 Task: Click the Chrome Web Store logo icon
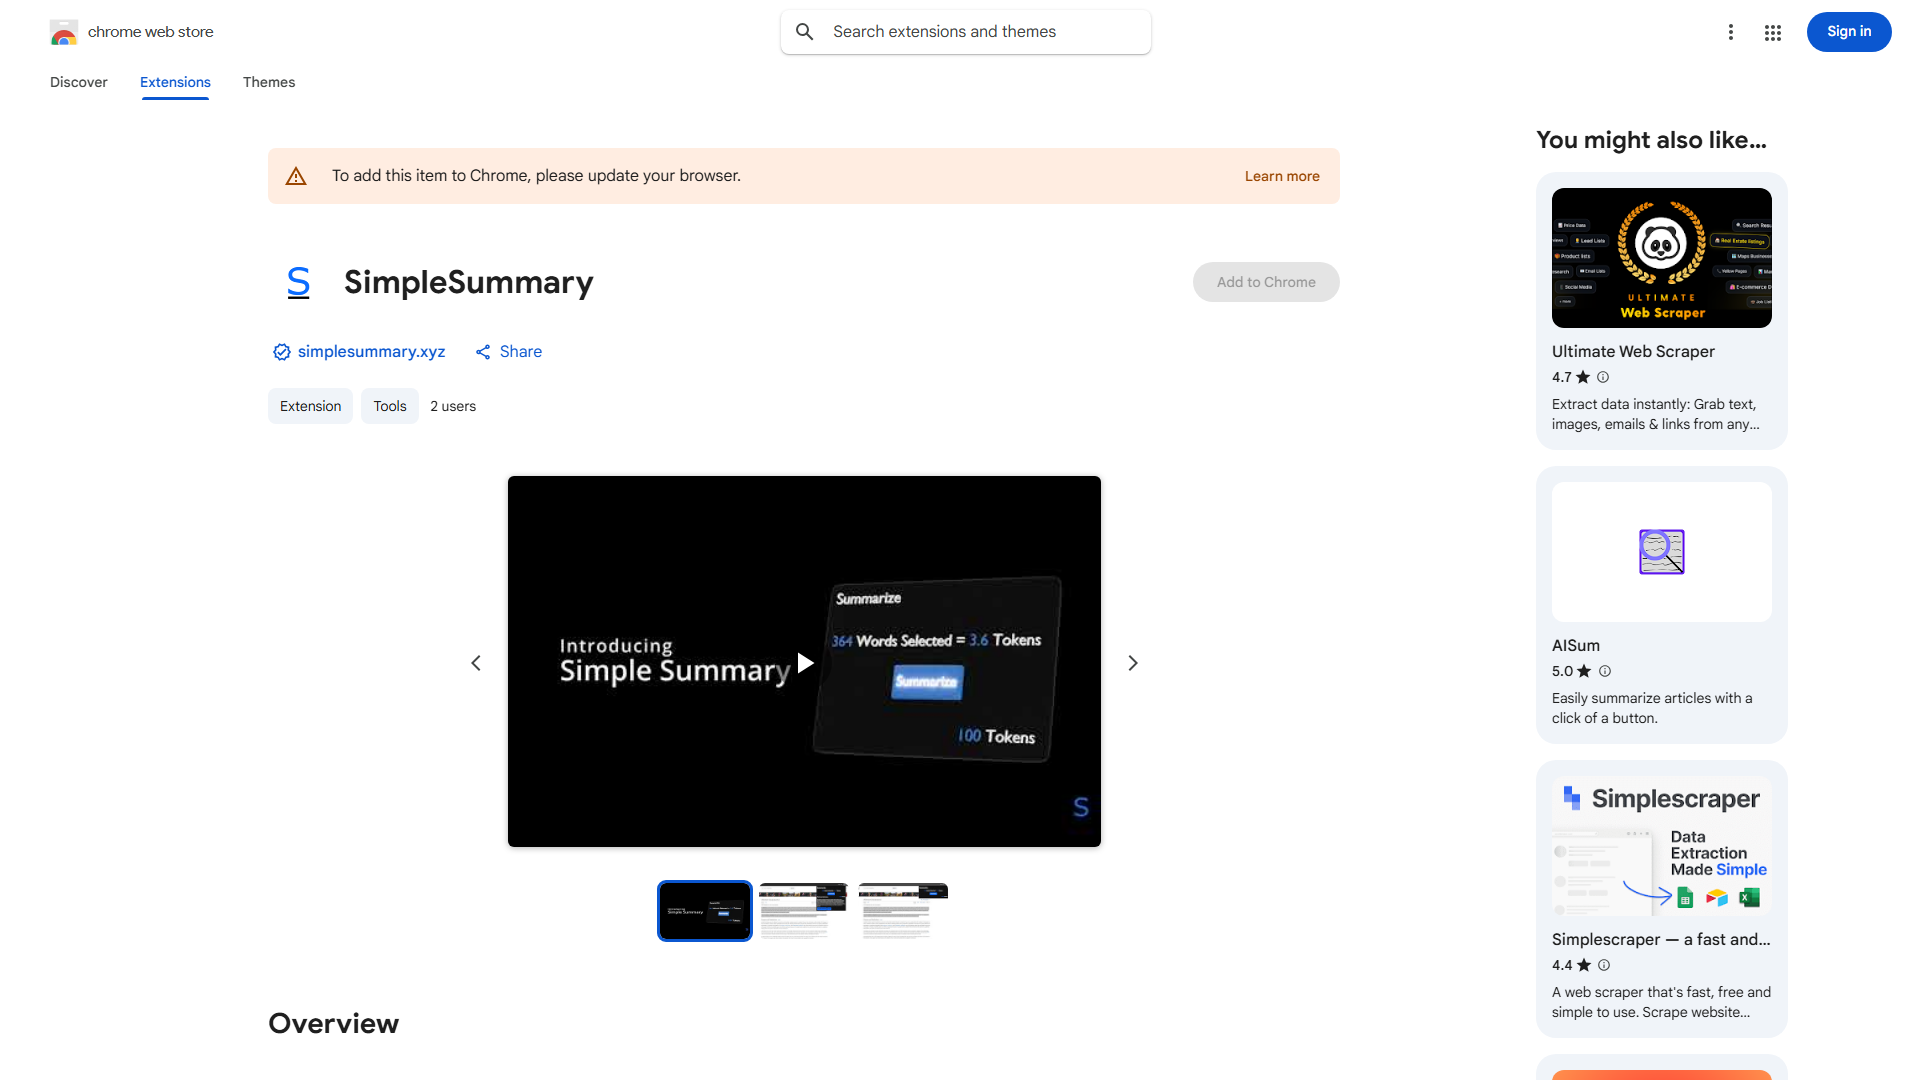64,33
